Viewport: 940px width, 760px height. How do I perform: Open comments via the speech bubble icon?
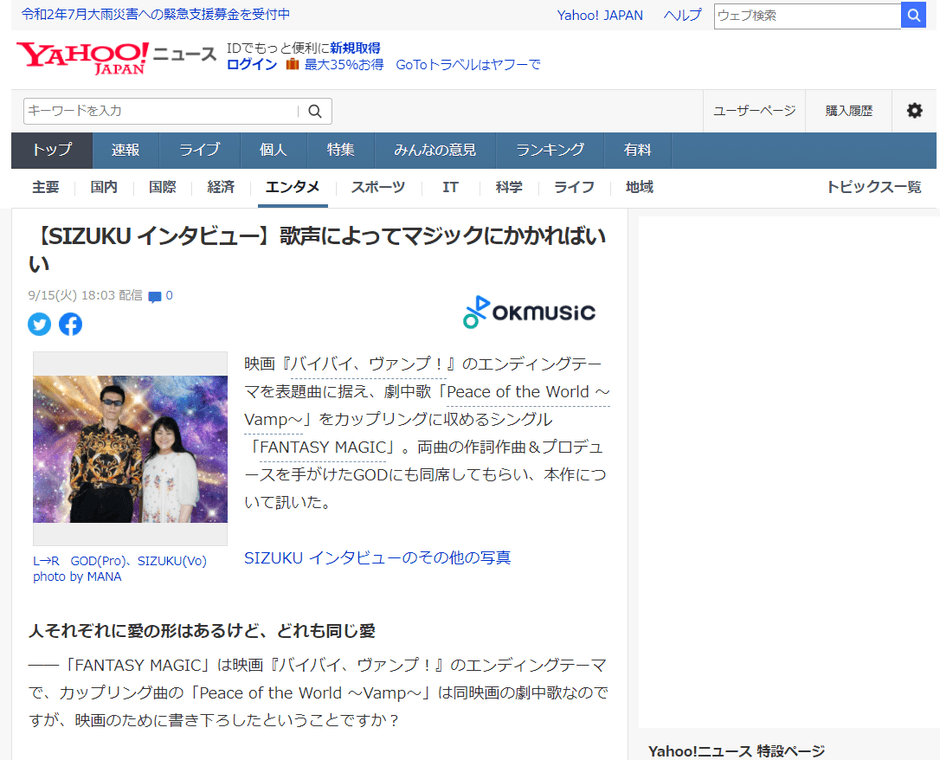click(157, 295)
